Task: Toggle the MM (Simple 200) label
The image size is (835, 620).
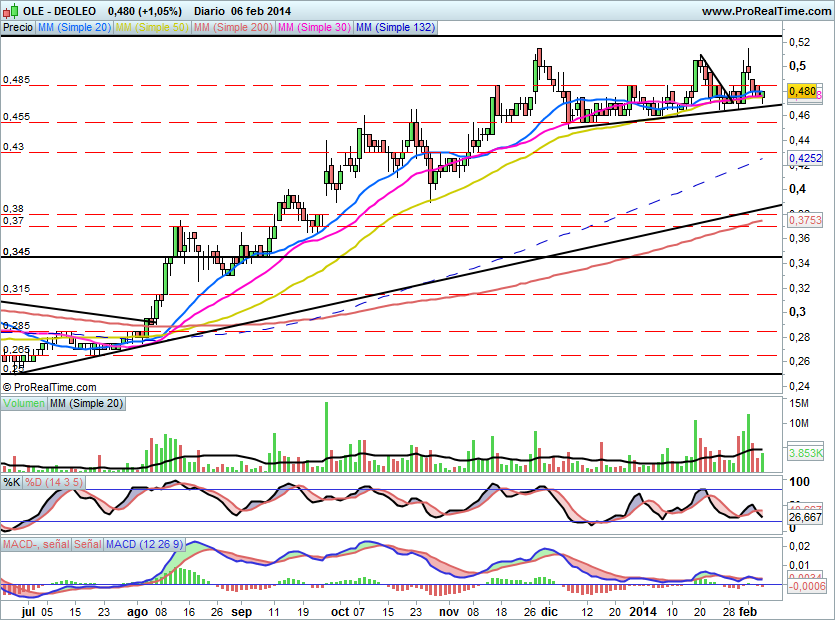Action: click(x=232, y=27)
